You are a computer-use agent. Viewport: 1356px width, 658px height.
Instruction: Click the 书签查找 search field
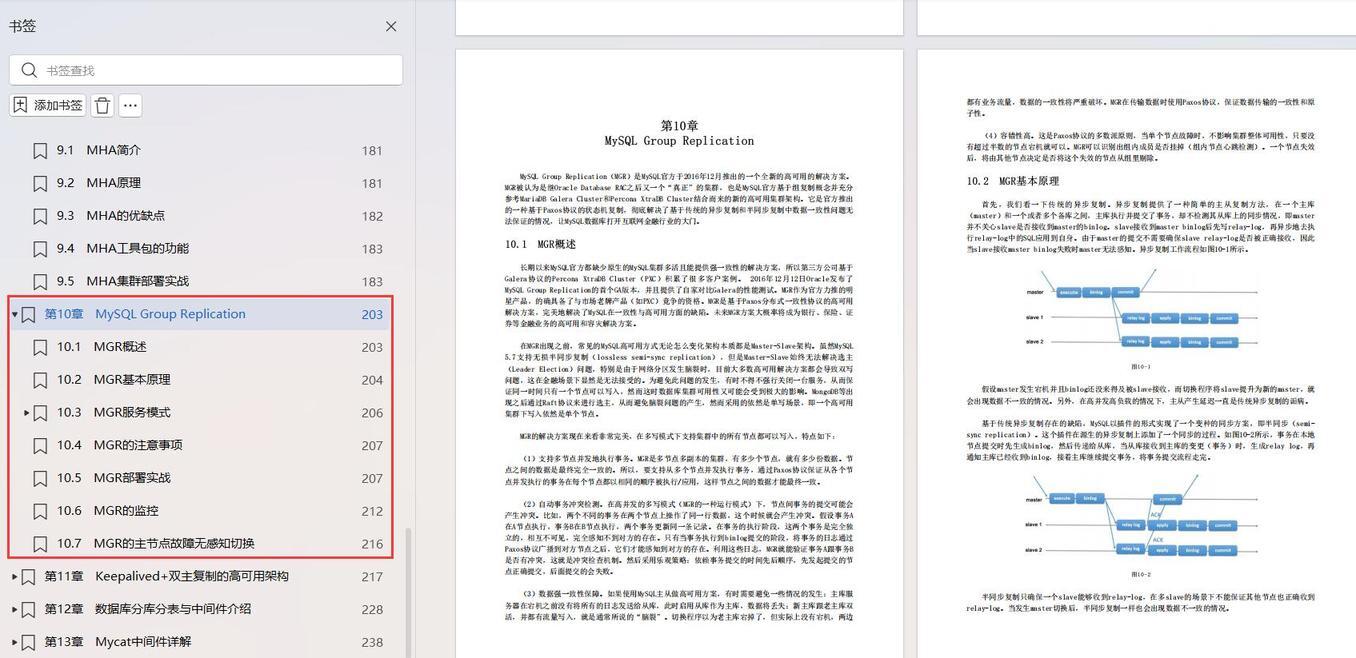click(206, 70)
